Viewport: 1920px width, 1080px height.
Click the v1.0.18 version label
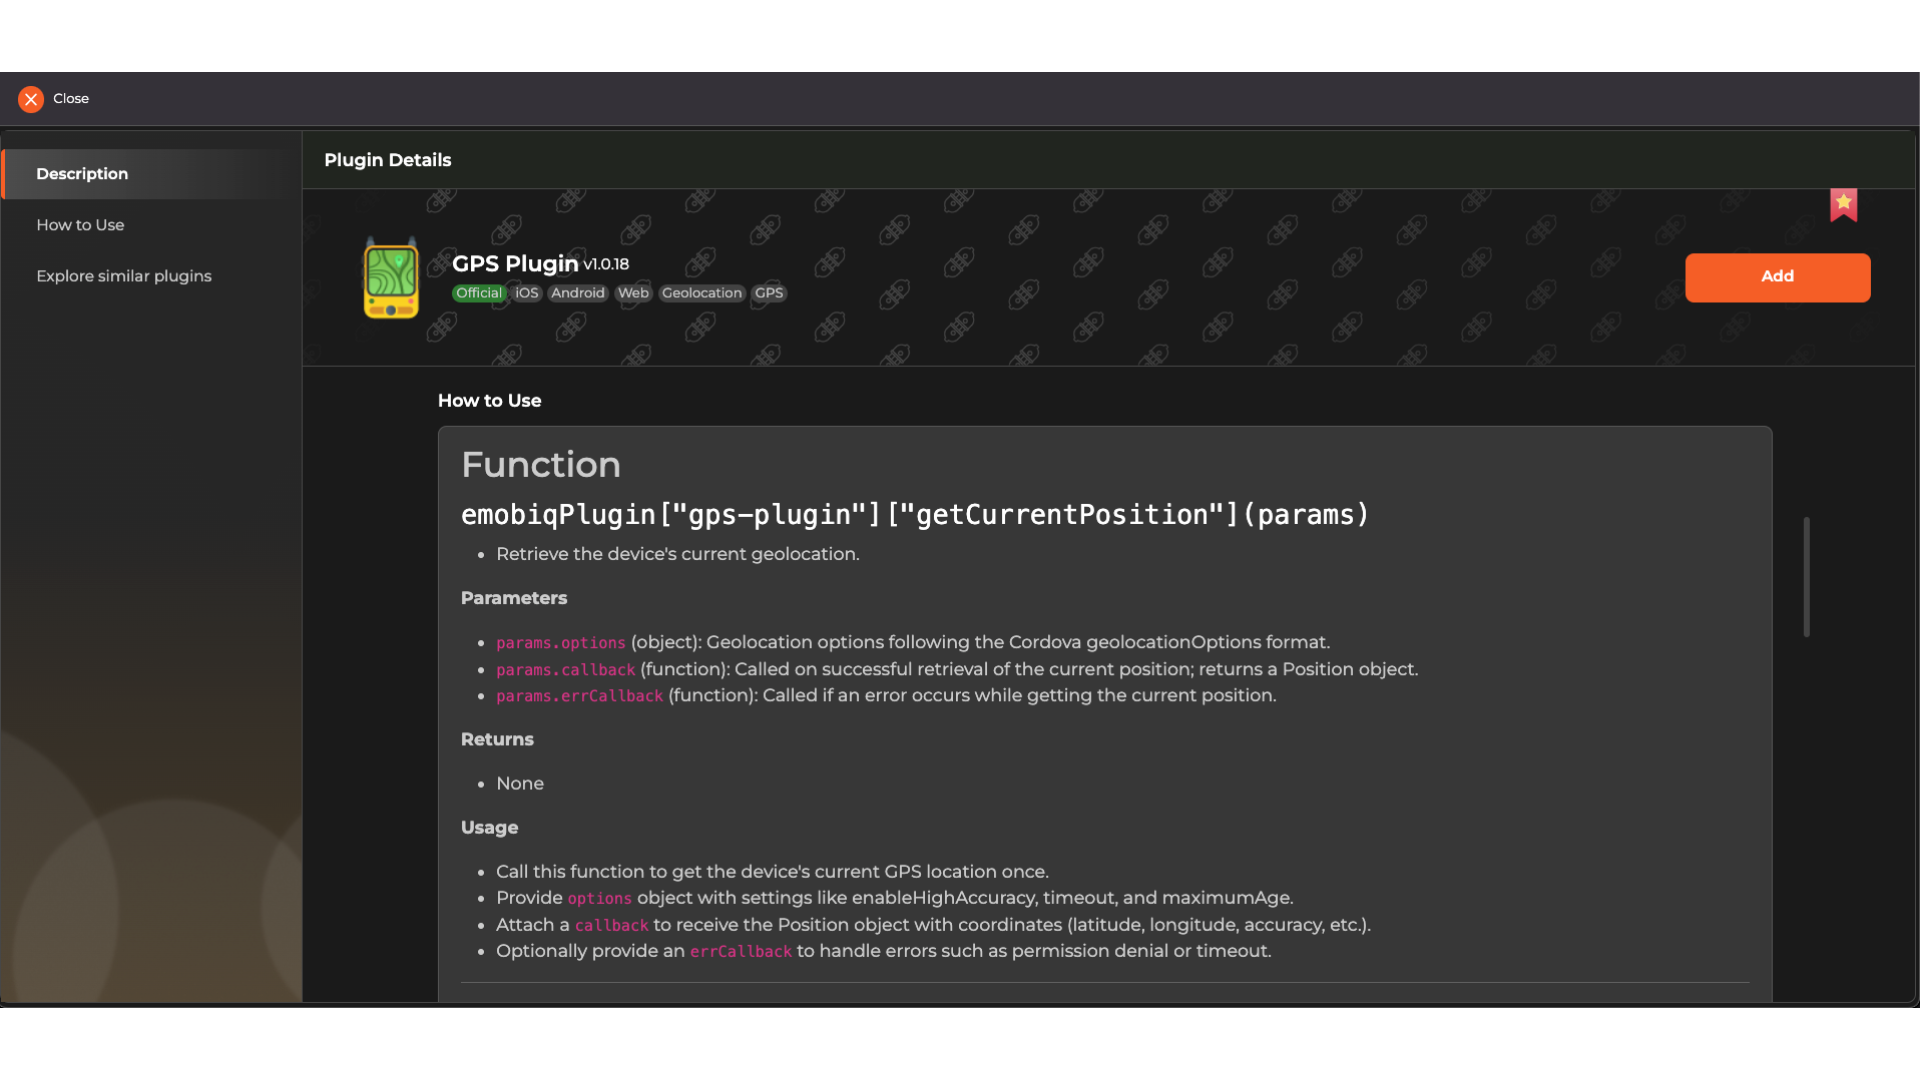coord(606,265)
